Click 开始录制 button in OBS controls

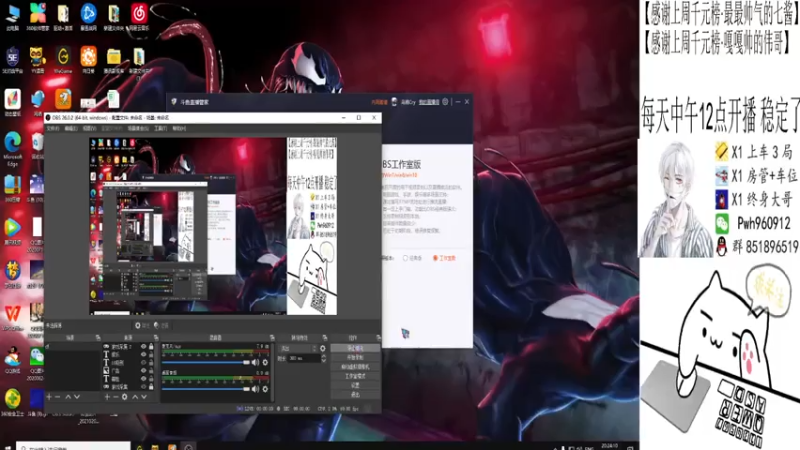point(355,358)
